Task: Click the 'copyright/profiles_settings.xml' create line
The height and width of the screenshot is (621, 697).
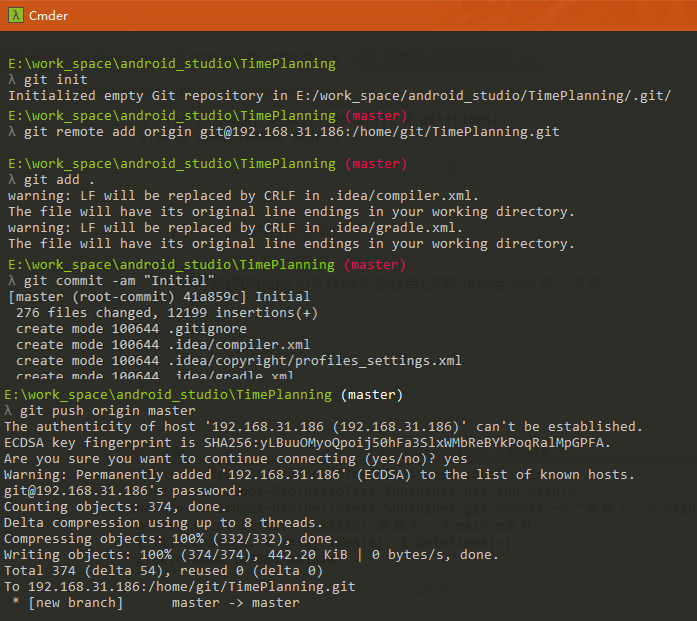Action: (x=239, y=361)
